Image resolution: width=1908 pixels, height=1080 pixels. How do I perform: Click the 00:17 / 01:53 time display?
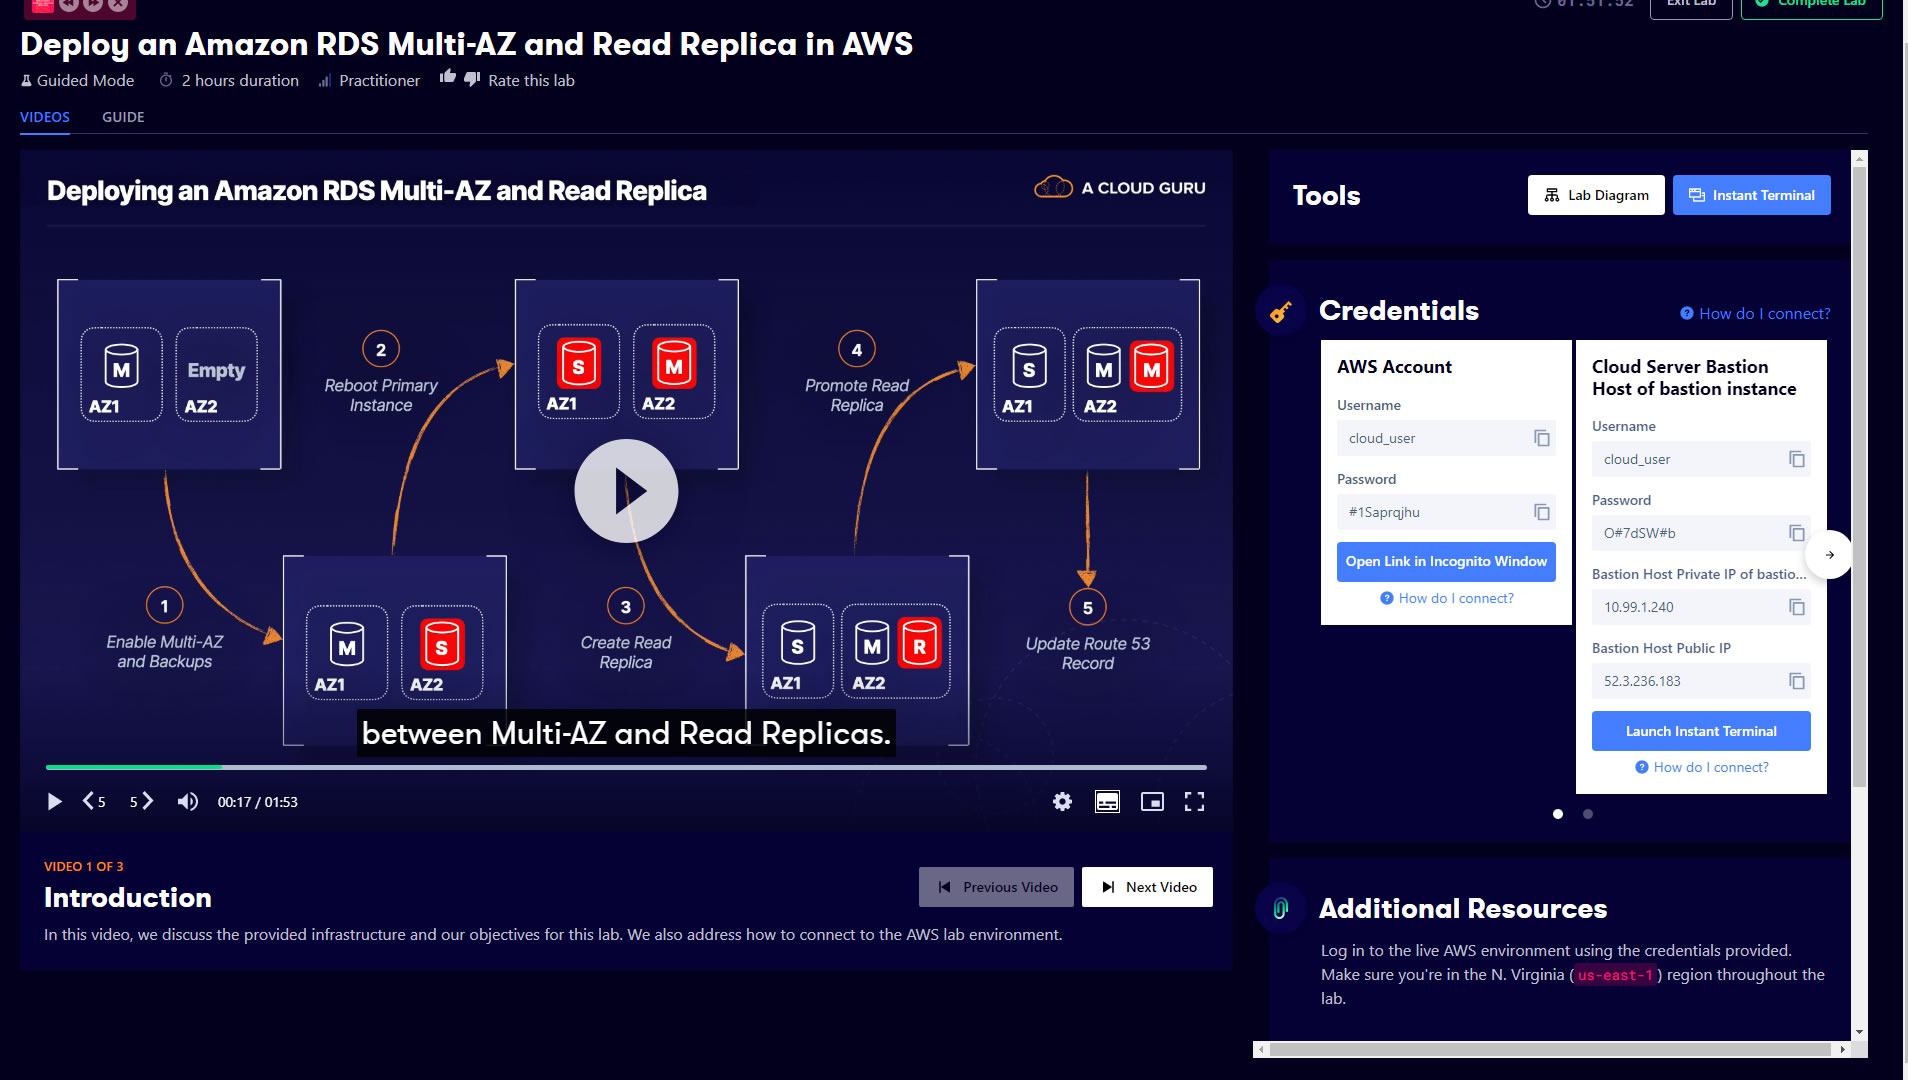(257, 802)
